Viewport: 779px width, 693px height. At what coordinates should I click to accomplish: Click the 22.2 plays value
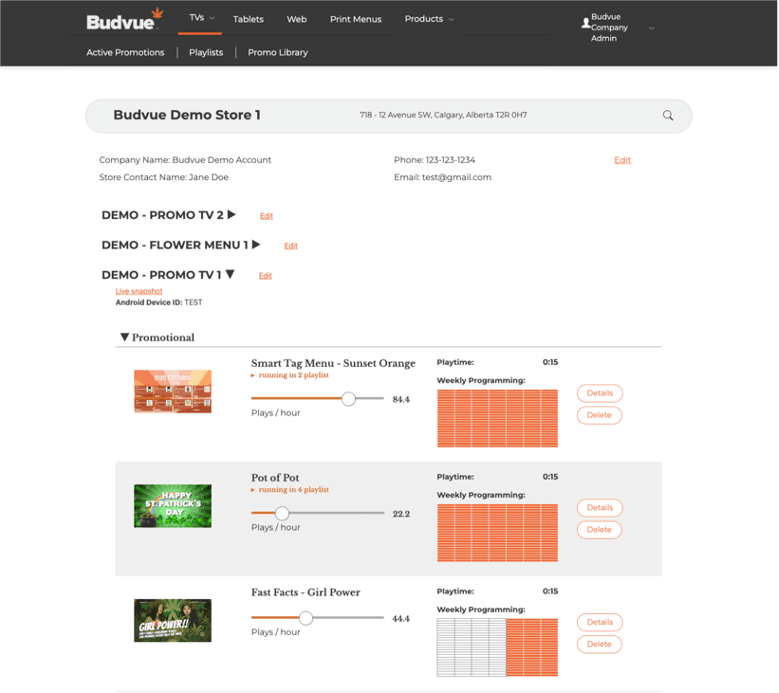point(401,514)
